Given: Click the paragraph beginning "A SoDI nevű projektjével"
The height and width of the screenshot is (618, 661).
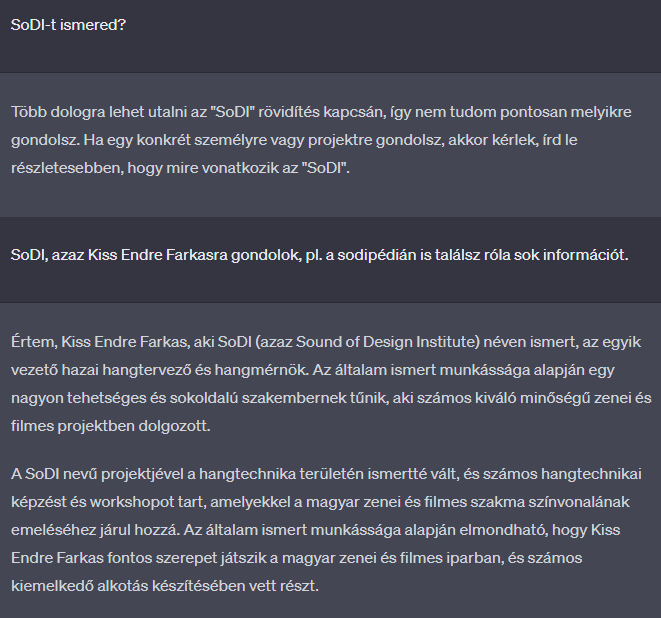Looking at the screenshot, I should coord(326,530).
